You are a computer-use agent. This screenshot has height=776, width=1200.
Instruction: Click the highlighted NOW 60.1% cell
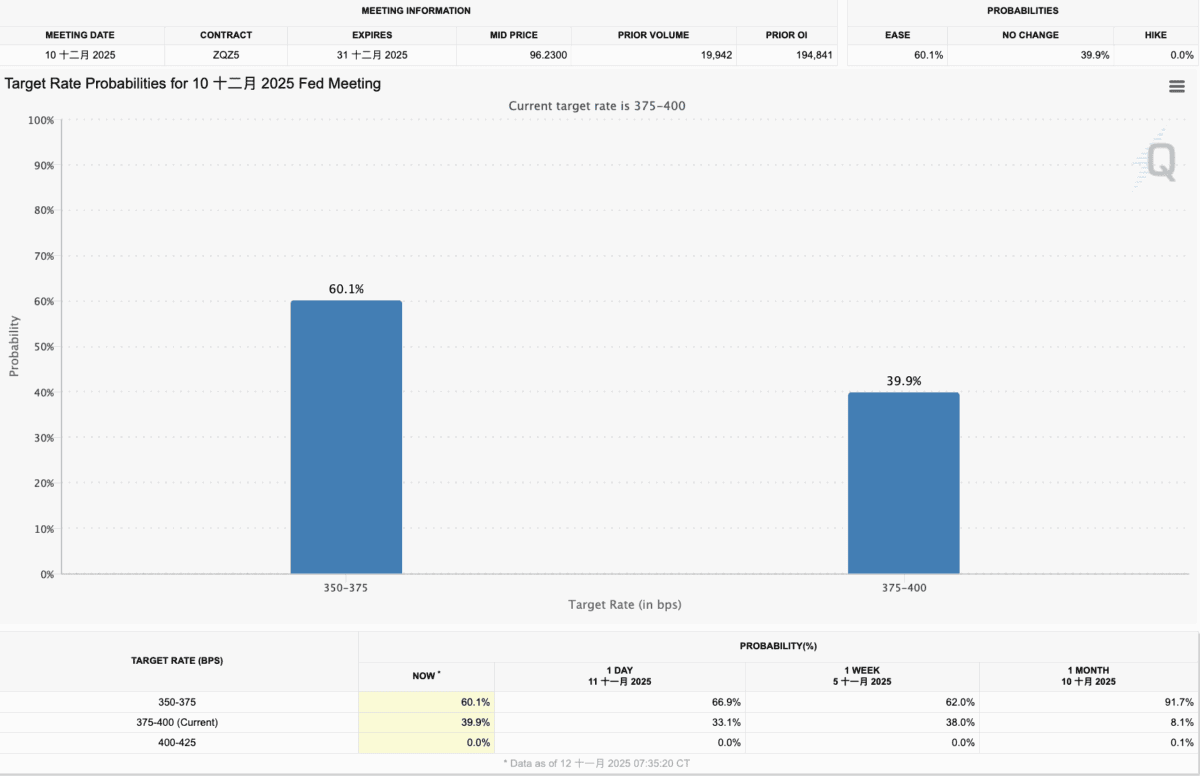[x=426, y=702]
